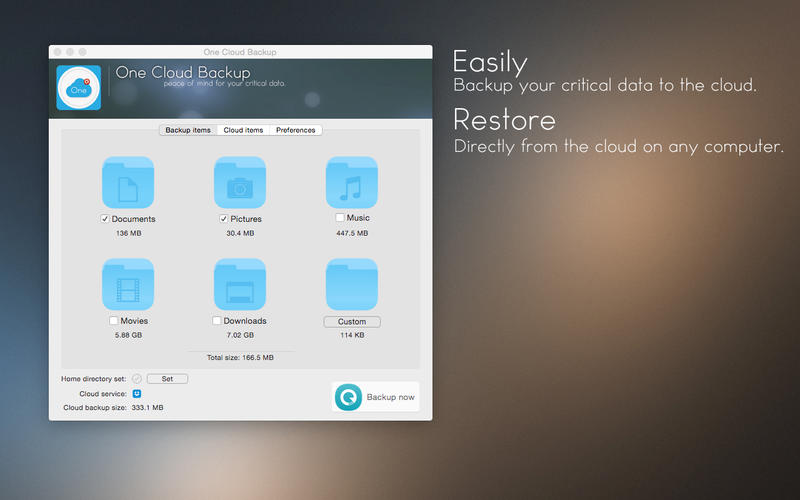Uncheck the Pictures checkbox

223,219
